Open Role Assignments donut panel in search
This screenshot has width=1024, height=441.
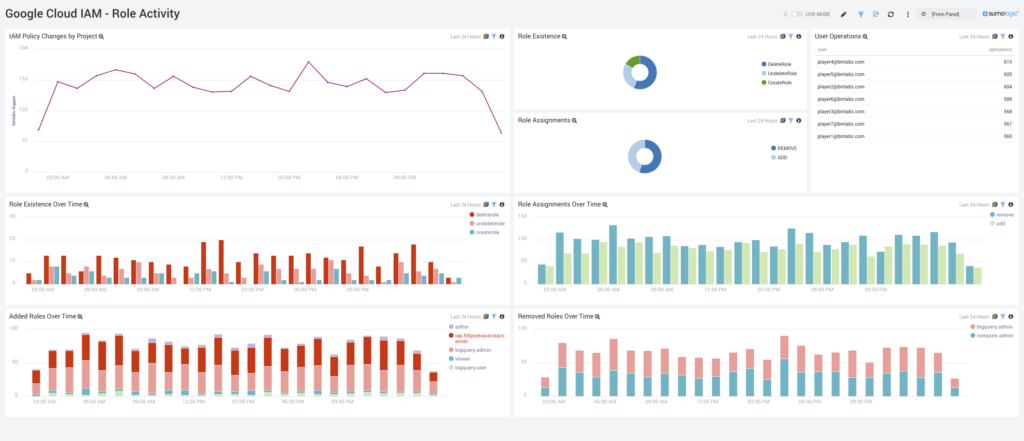pos(575,121)
